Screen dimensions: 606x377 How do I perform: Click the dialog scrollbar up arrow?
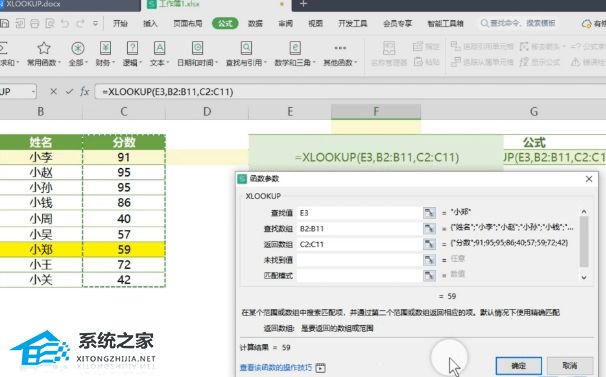click(584, 212)
